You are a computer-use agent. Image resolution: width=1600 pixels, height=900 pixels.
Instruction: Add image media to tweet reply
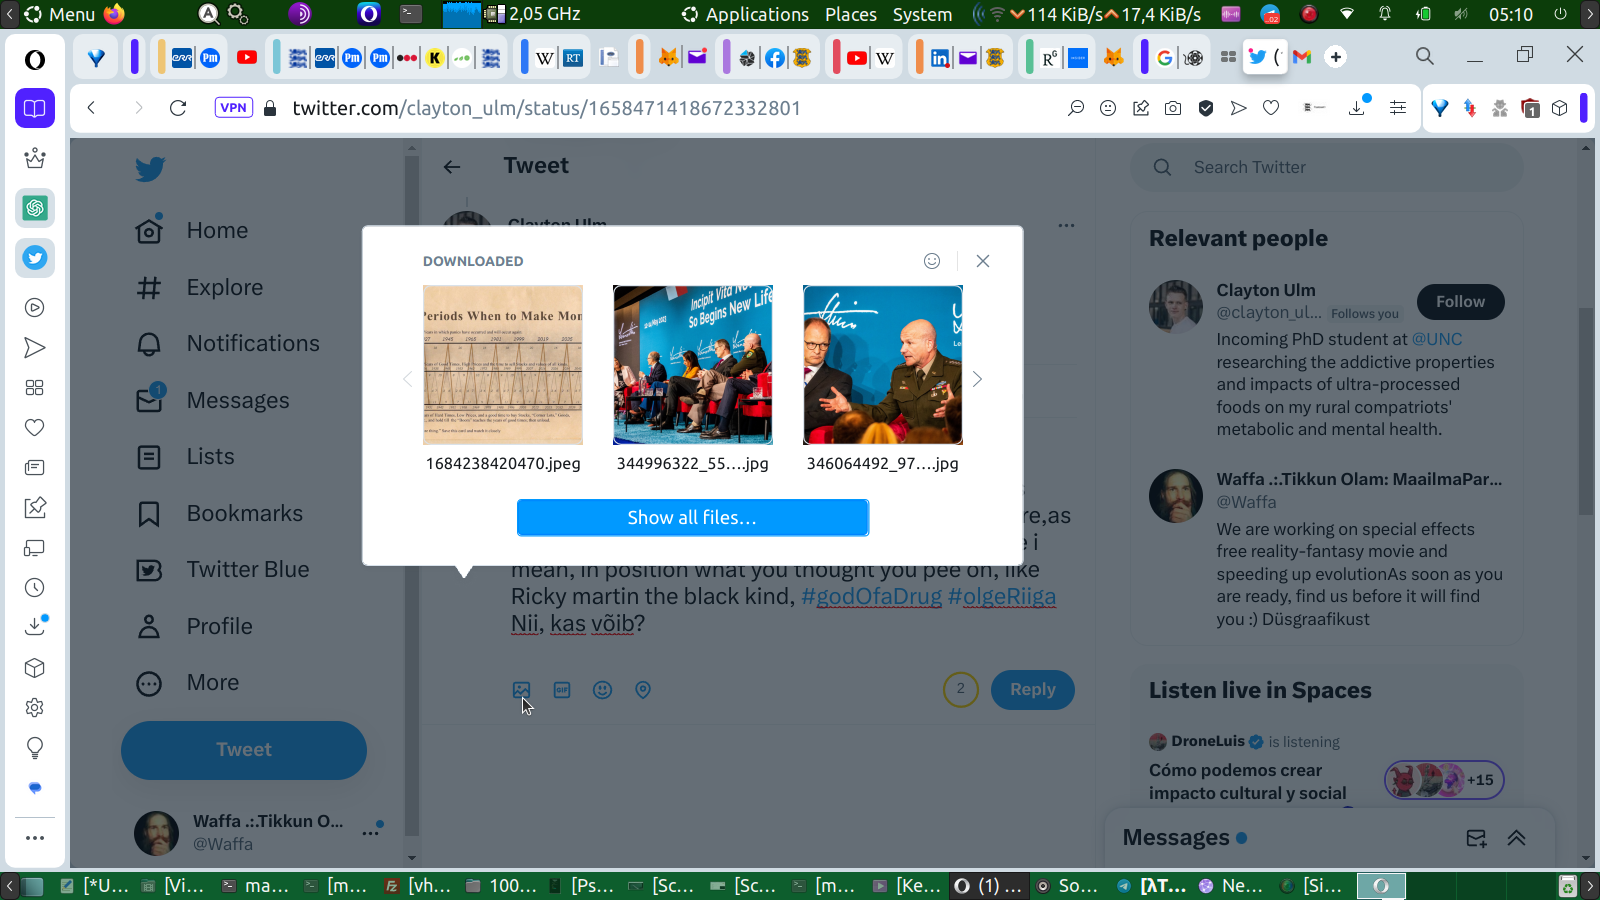click(x=522, y=690)
